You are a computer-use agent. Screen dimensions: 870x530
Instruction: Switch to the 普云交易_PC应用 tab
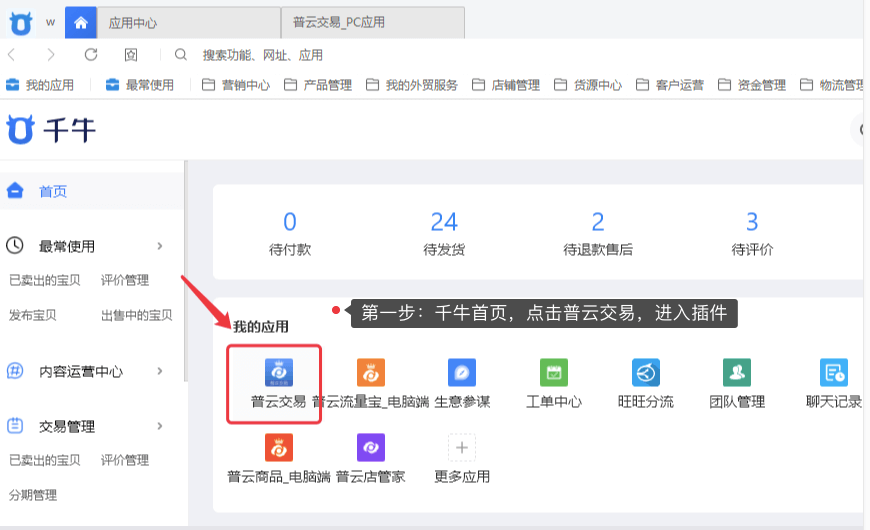[x=373, y=23]
